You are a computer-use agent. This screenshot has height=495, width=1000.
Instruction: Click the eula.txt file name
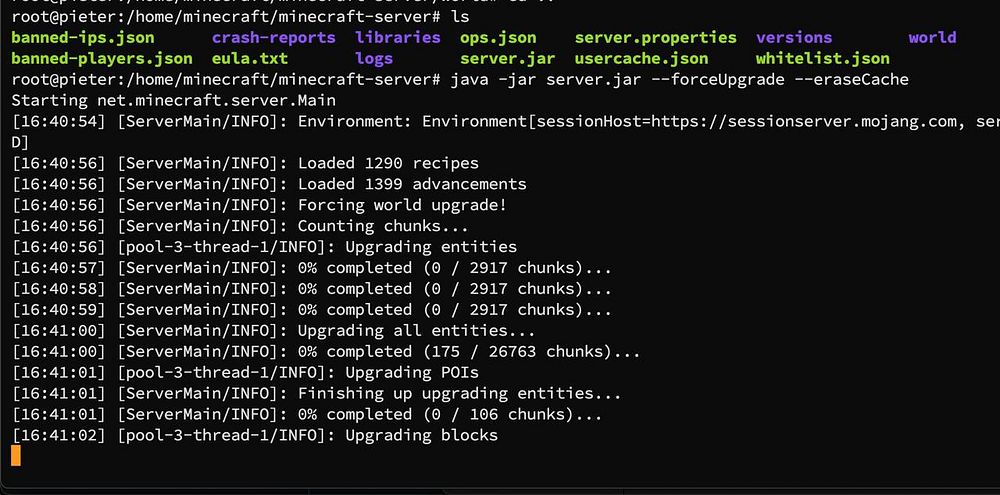[250, 59]
